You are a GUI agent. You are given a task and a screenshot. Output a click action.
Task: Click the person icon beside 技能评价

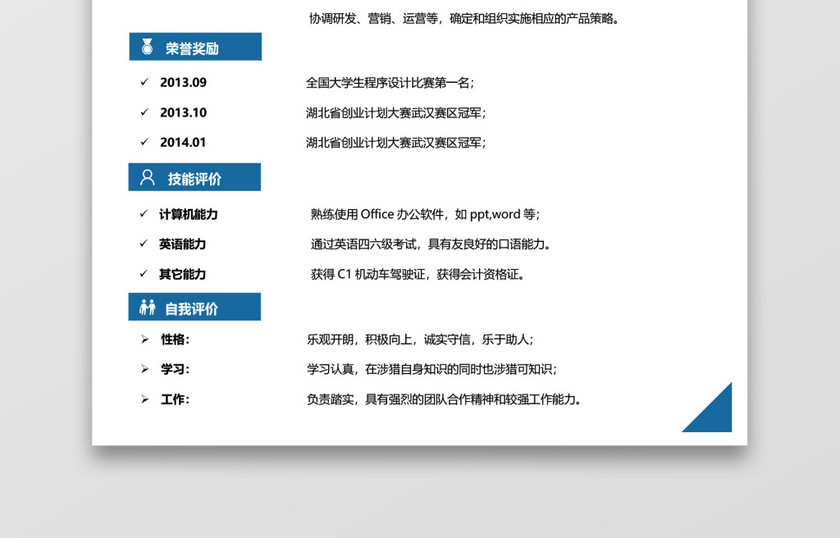[147, 177]
